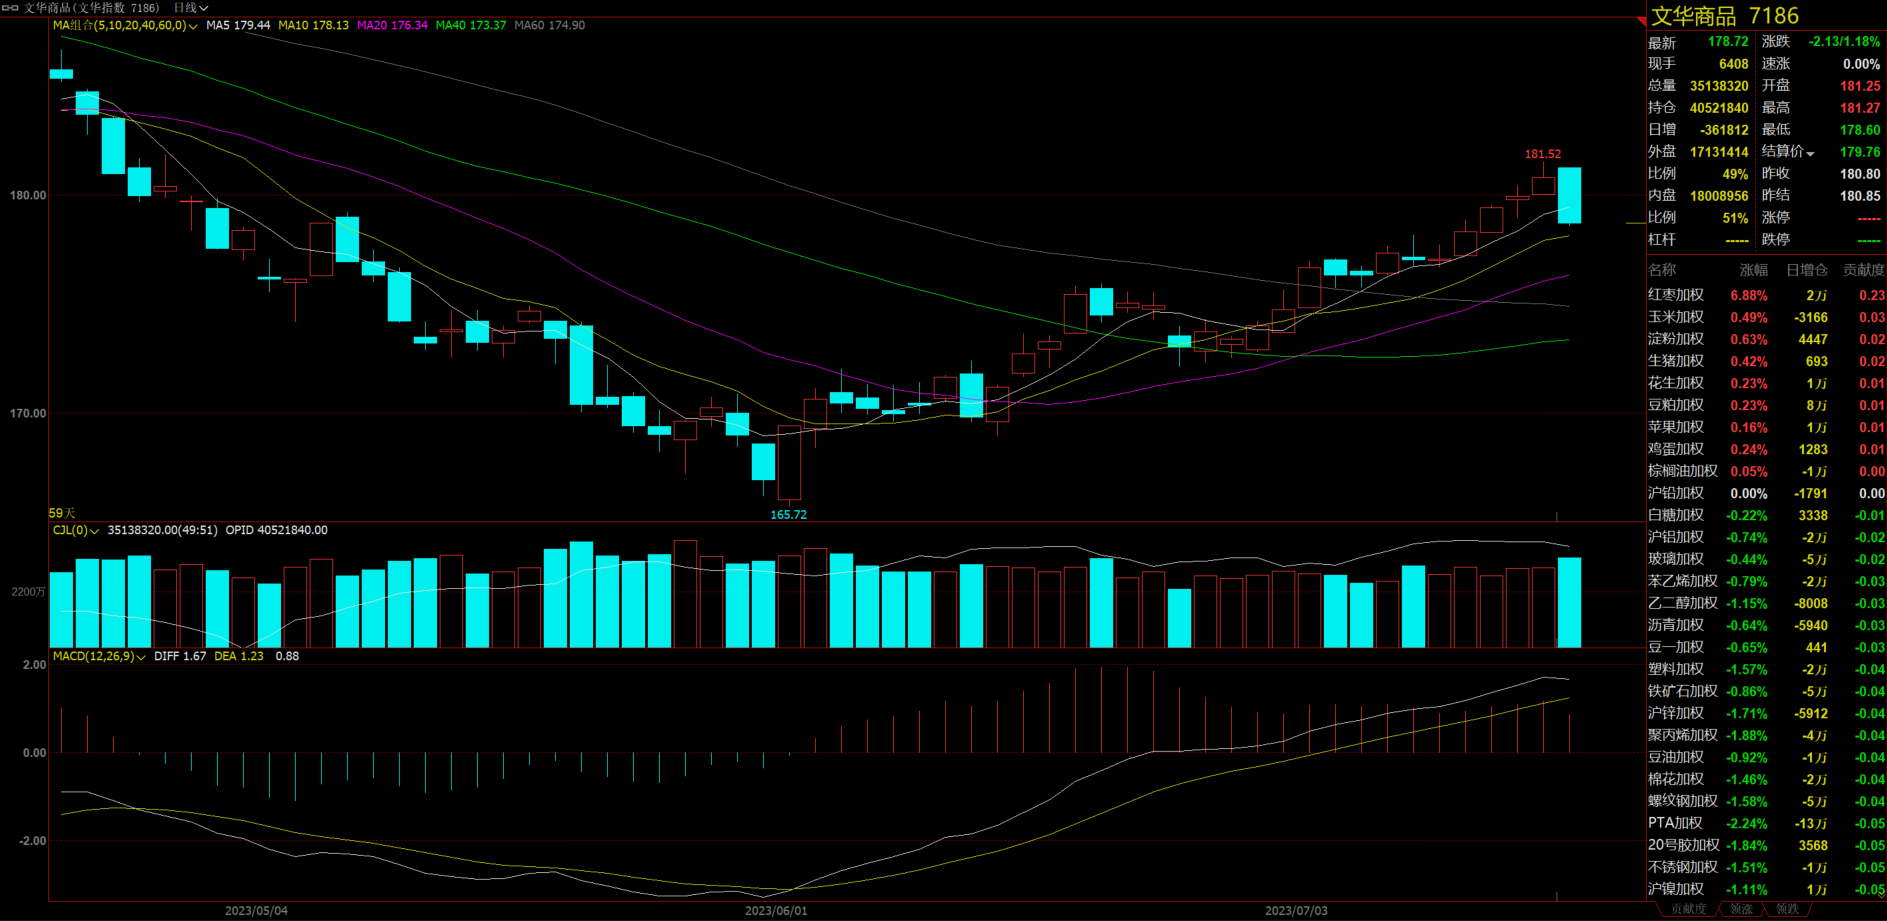Click the 181.52 high price marker

tap(1542, 154)
